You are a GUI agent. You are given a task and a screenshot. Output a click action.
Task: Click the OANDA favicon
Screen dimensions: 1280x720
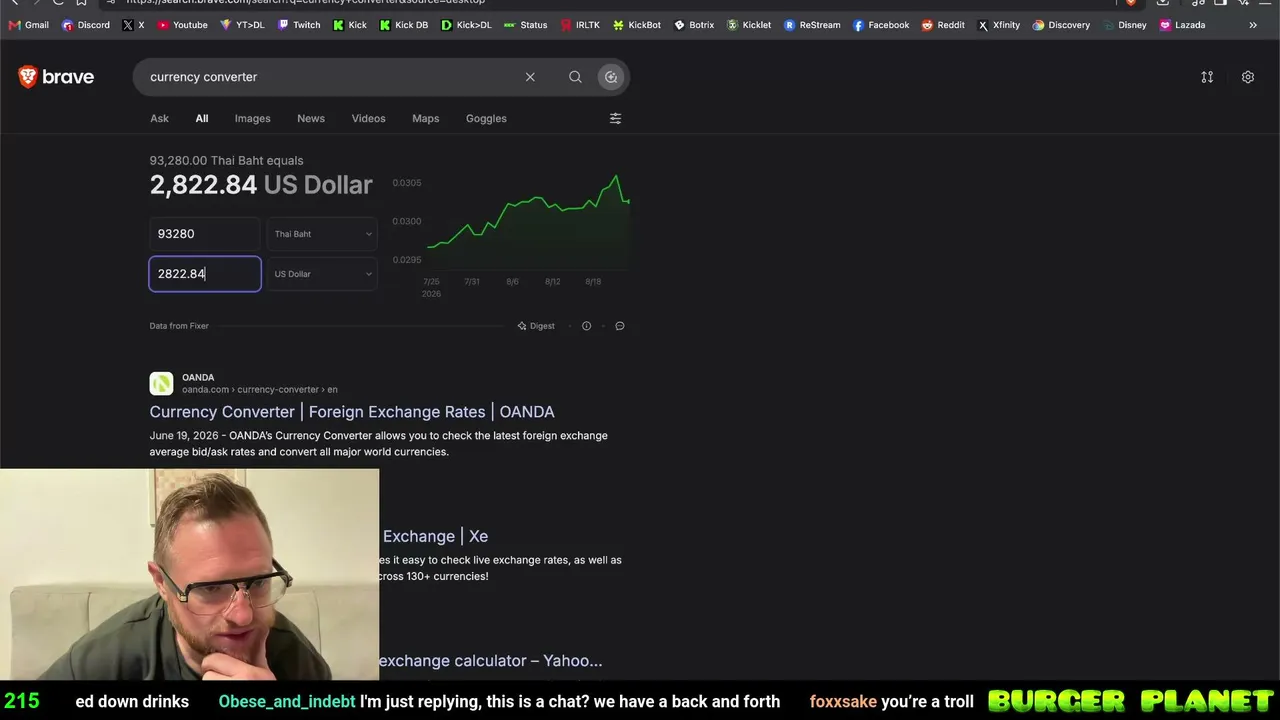coord(161,383)
